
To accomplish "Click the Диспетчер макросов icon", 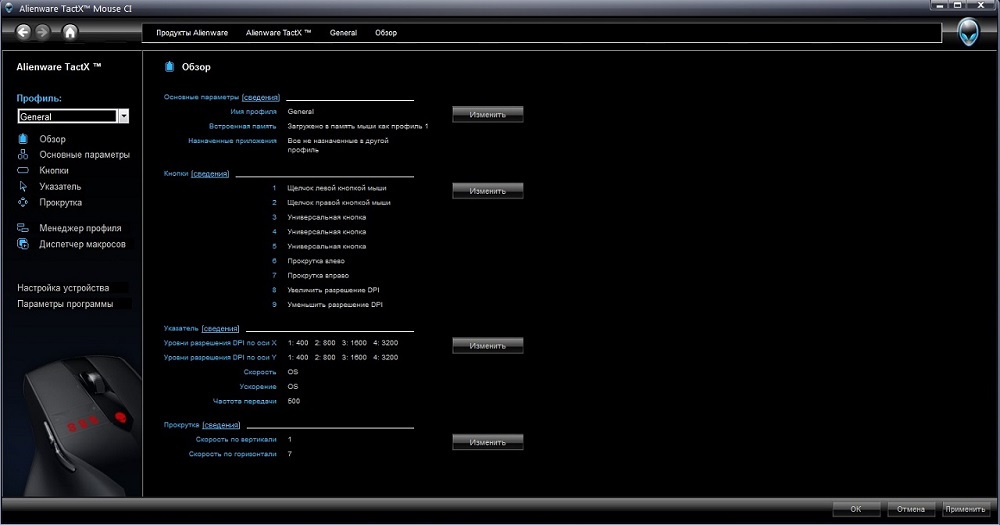I will pyautogui.click(x=23, y=244).
